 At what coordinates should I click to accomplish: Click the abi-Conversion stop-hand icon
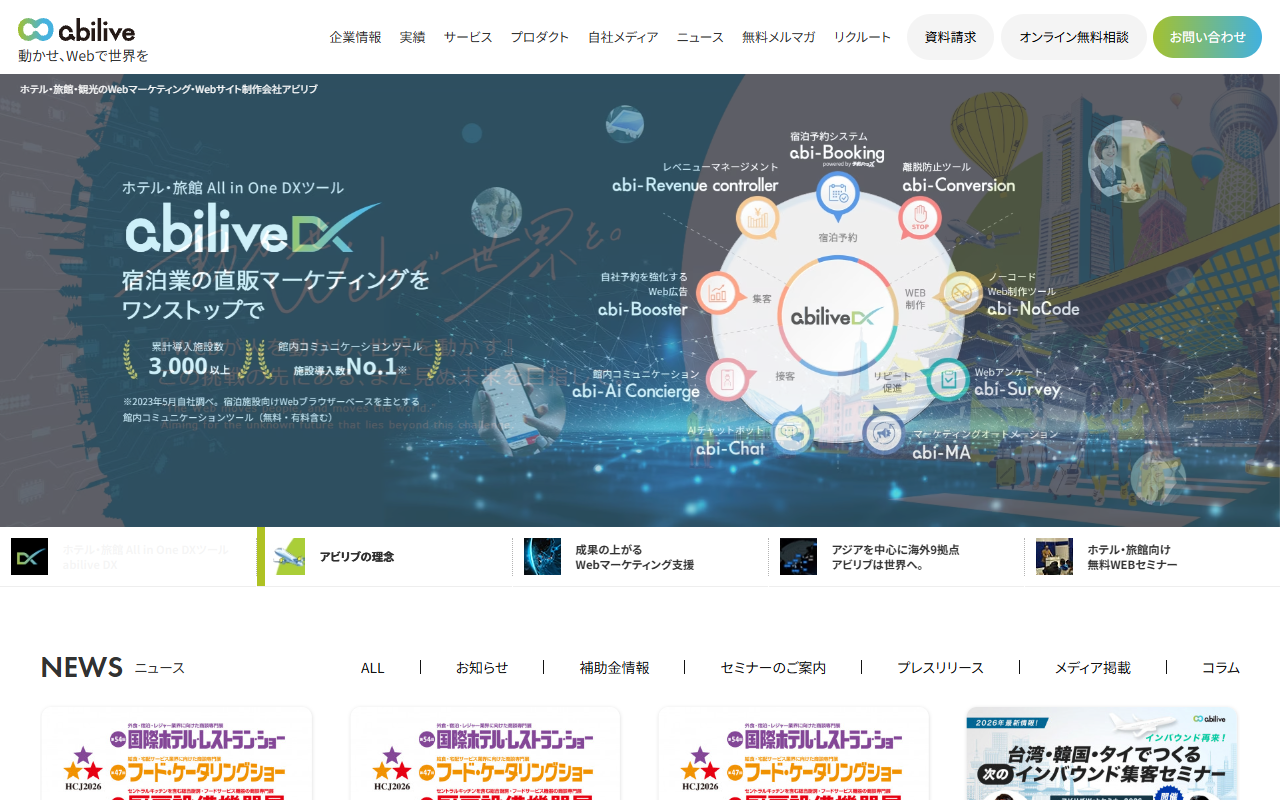[x=919, y=218]
